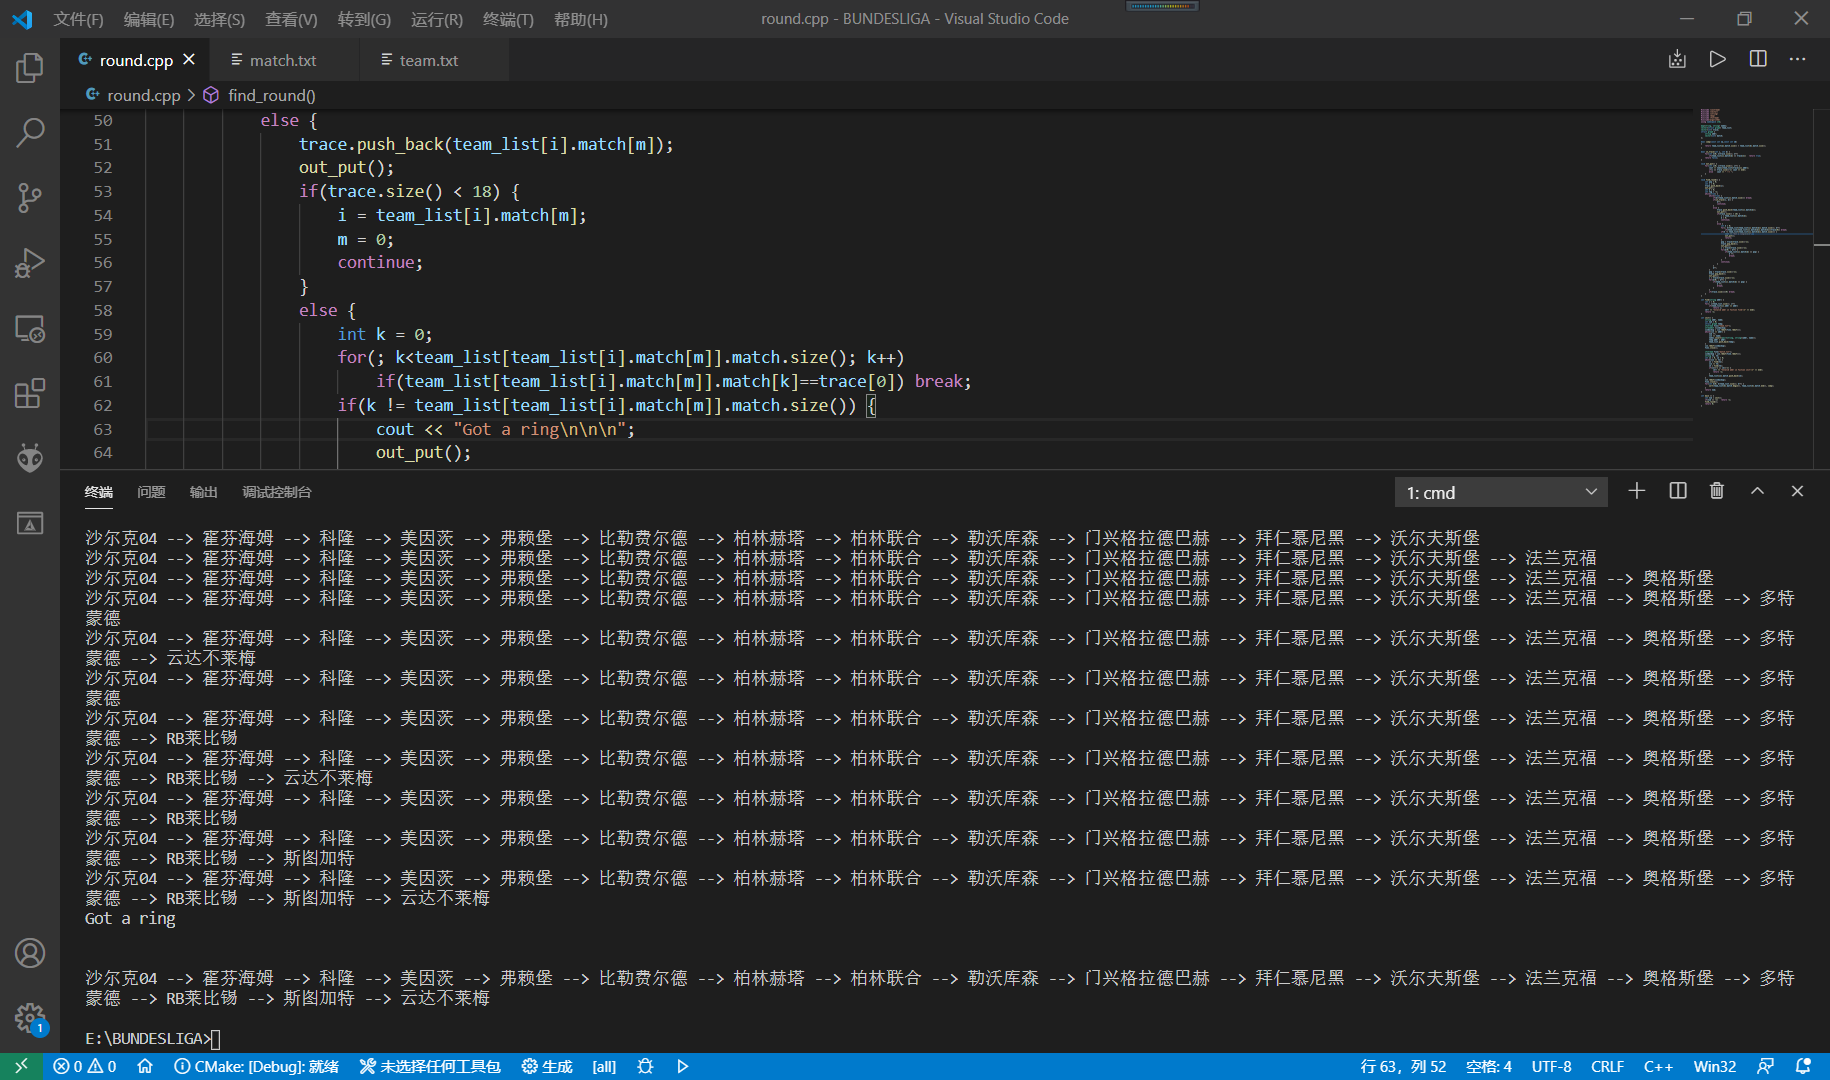Select the 1: cmd terminal dropdown

click(1501, 492)
